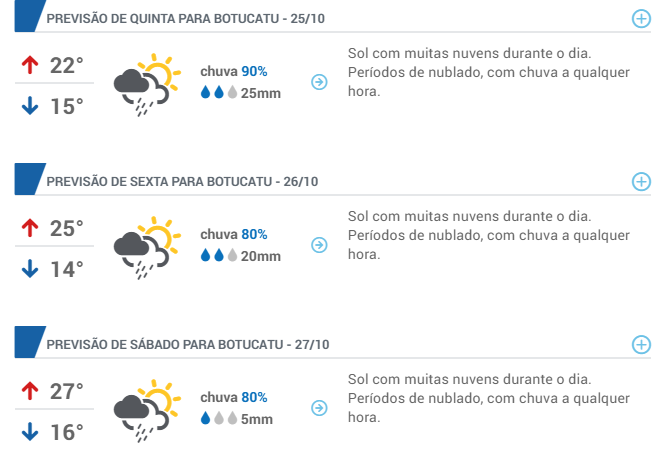Expand Thursday 25/10 forecast with plus icon
The width and height of the screenshot is (670, 473).
click(641, 19)
